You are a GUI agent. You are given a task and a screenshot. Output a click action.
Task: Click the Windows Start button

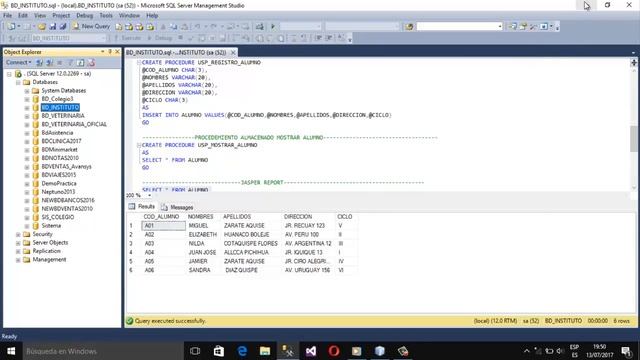point(11,351)
